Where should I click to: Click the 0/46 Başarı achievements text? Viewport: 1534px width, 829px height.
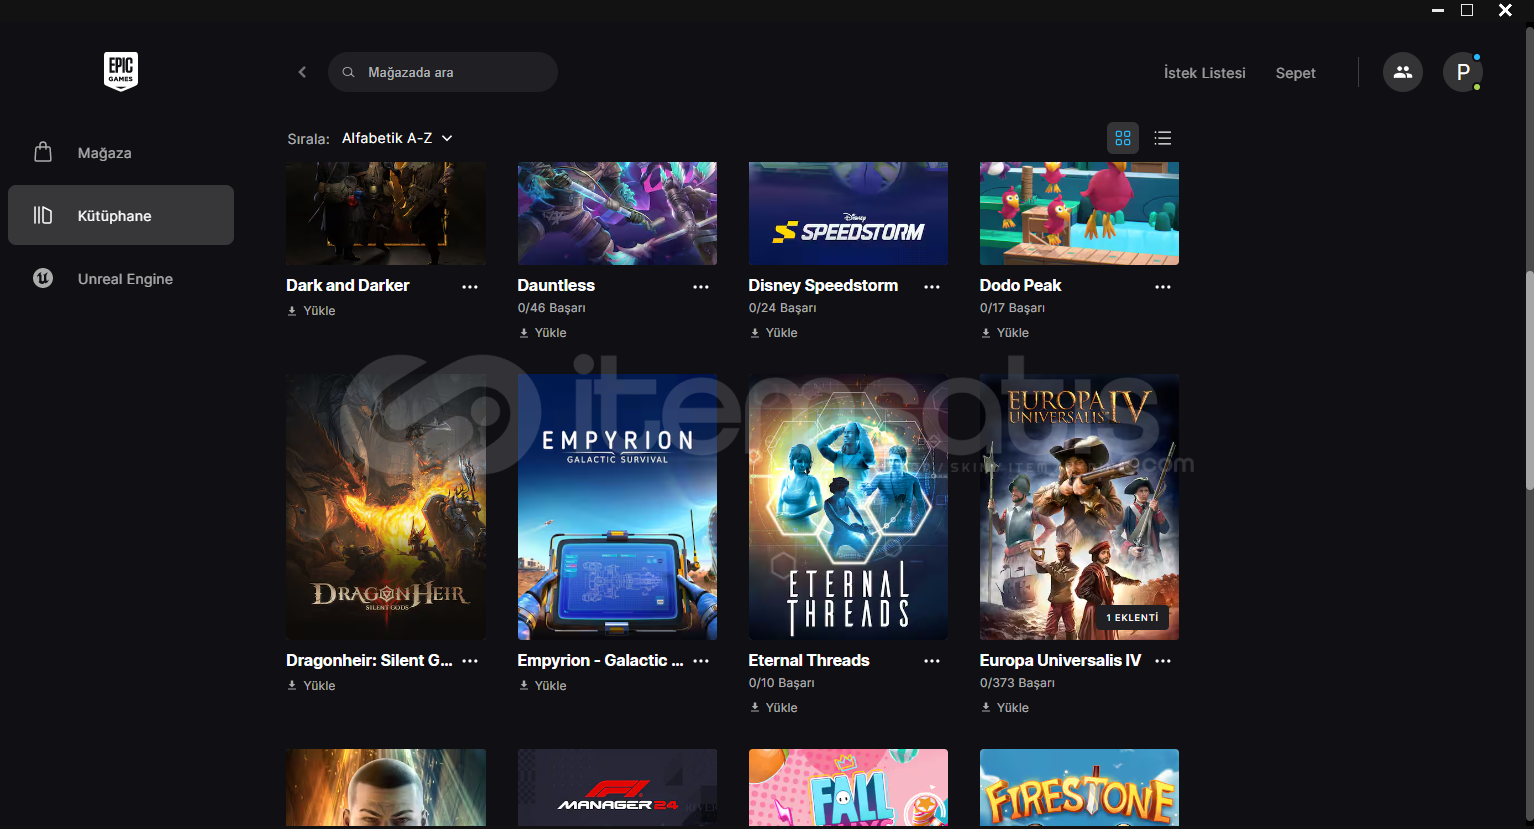(x=552, y=308)
